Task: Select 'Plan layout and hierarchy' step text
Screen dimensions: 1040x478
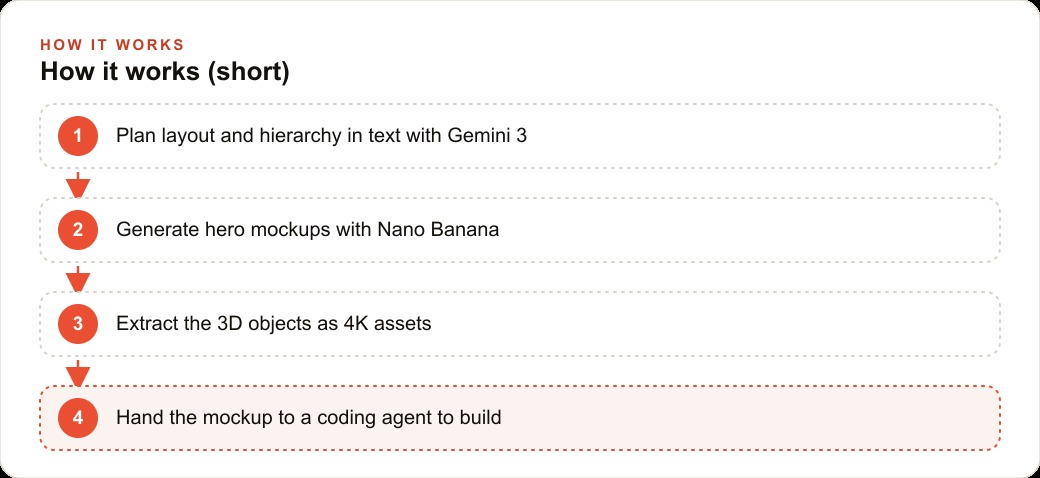Action: pos(228,136)
